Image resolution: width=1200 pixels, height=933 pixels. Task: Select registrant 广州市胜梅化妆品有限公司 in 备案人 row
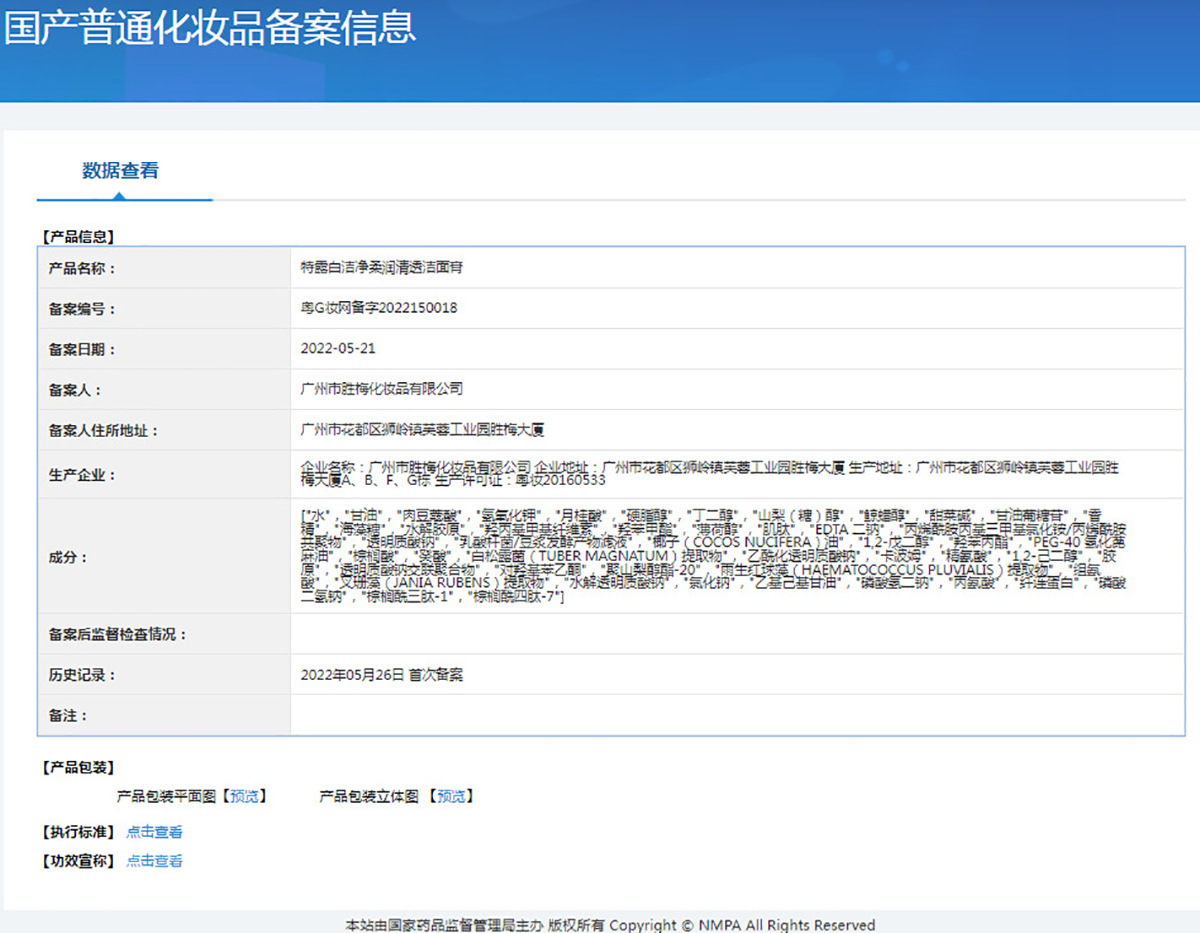(x=381, y=389)
